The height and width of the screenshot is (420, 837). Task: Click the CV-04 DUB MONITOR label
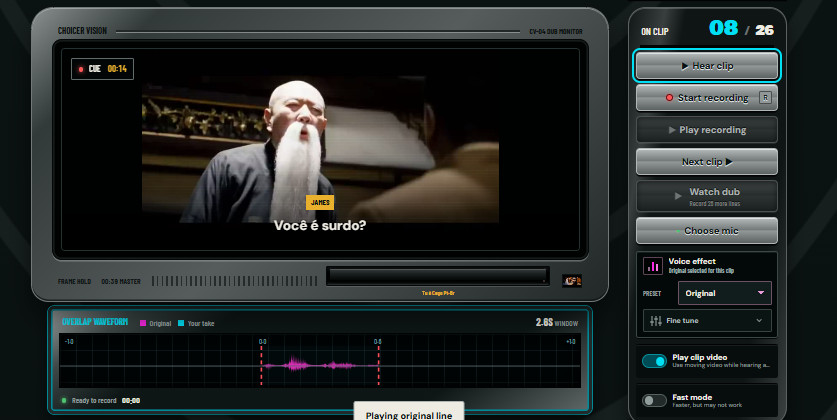pos(556,31)
